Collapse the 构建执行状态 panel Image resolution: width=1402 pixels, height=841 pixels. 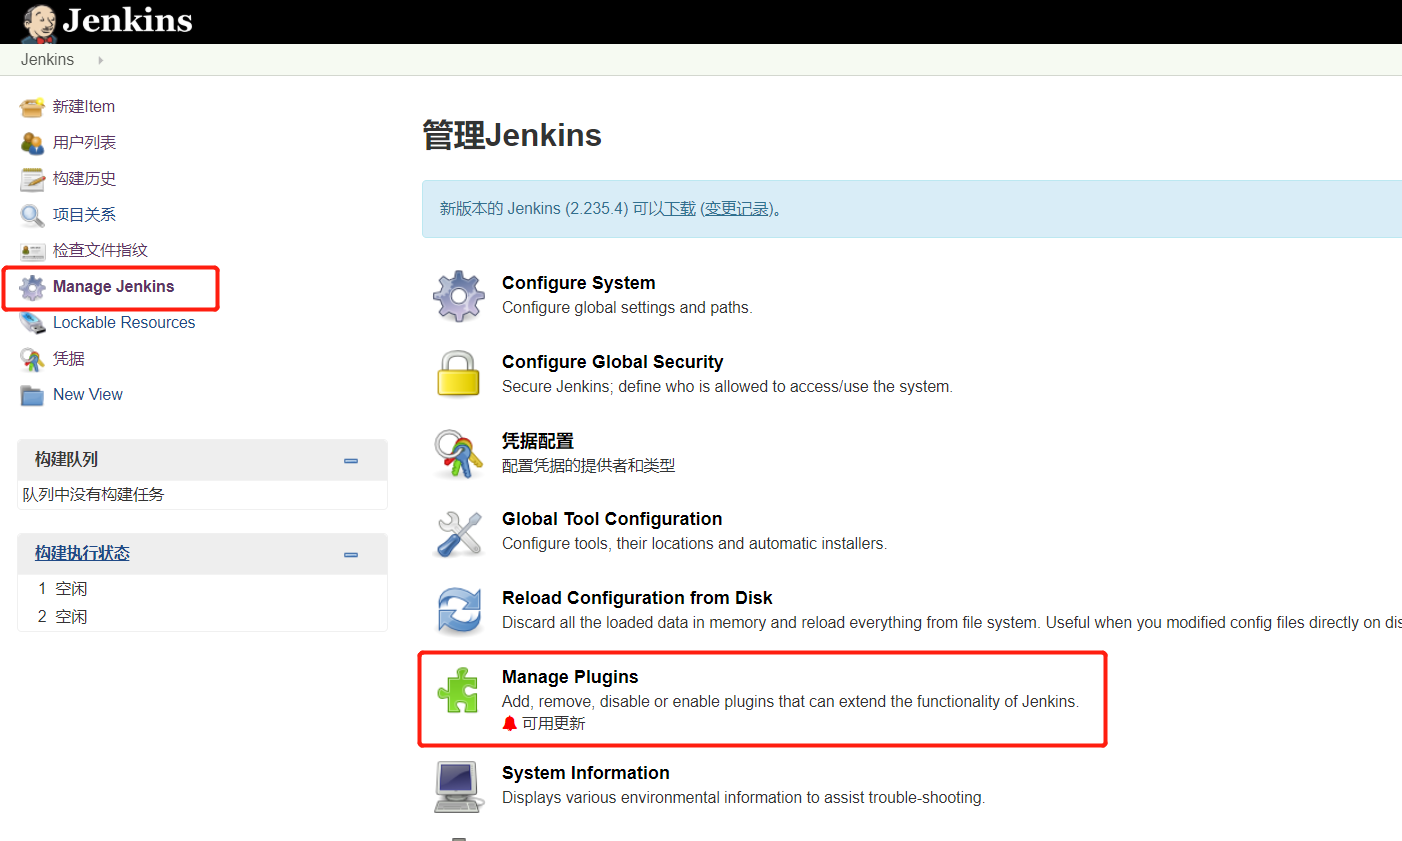point(350,553)
